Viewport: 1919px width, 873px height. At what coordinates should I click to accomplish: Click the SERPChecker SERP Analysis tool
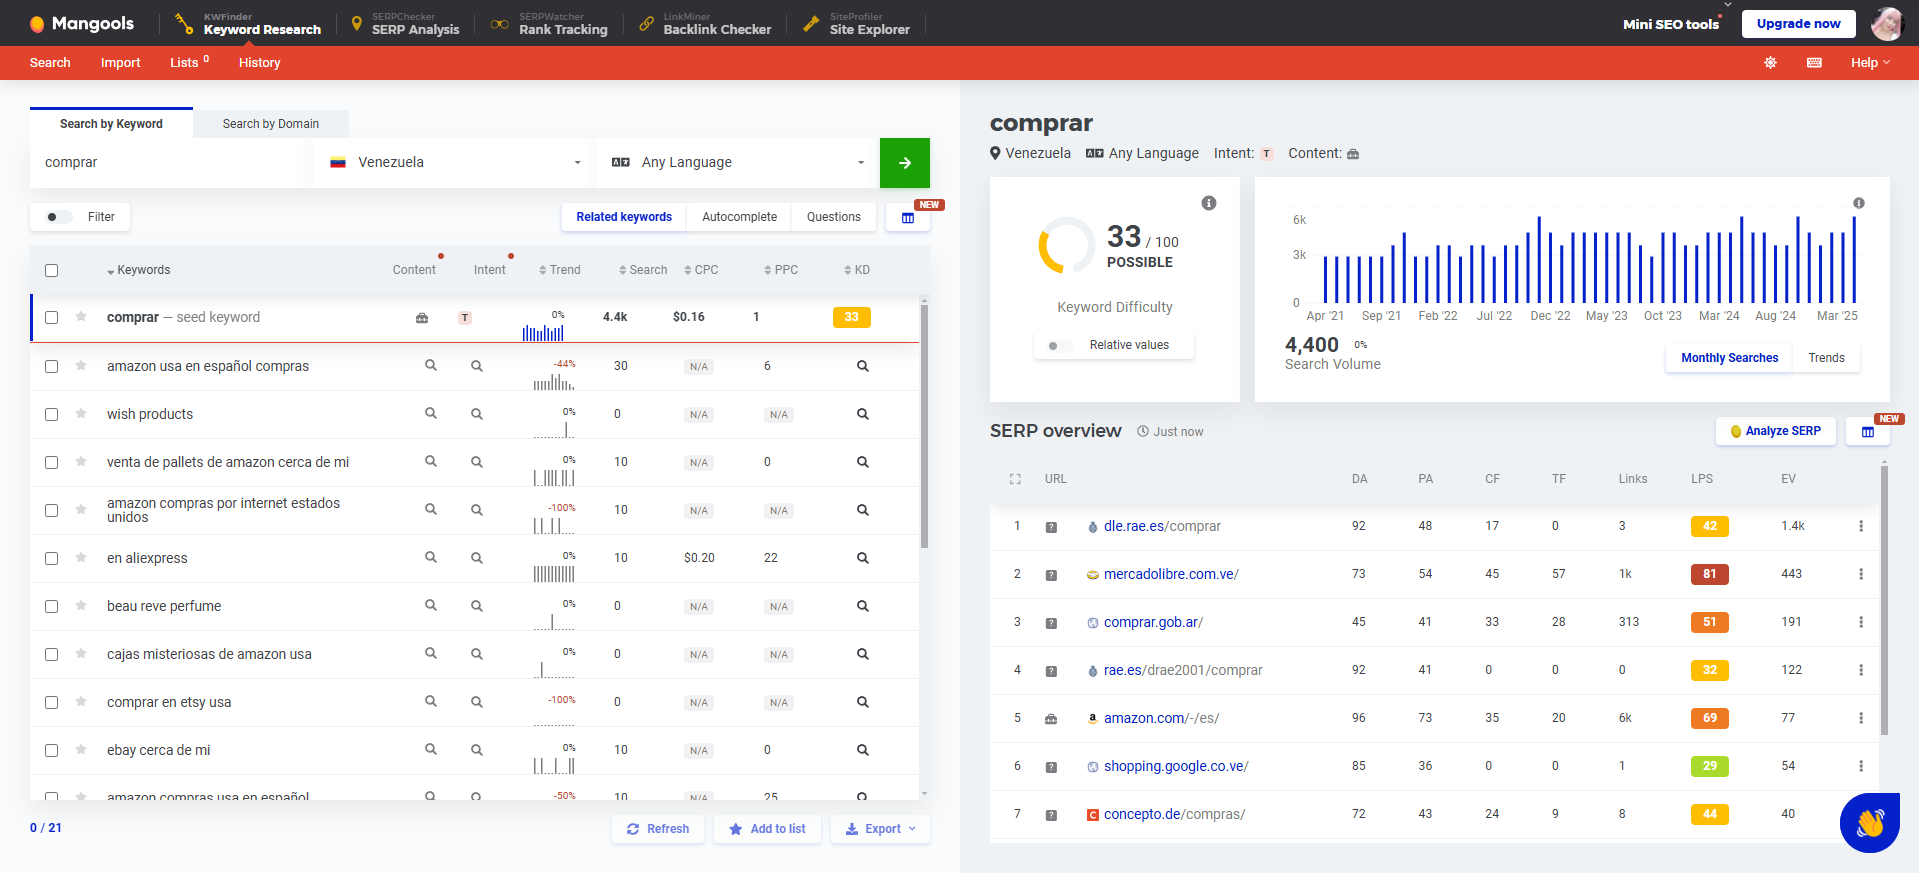pos(405,24)
